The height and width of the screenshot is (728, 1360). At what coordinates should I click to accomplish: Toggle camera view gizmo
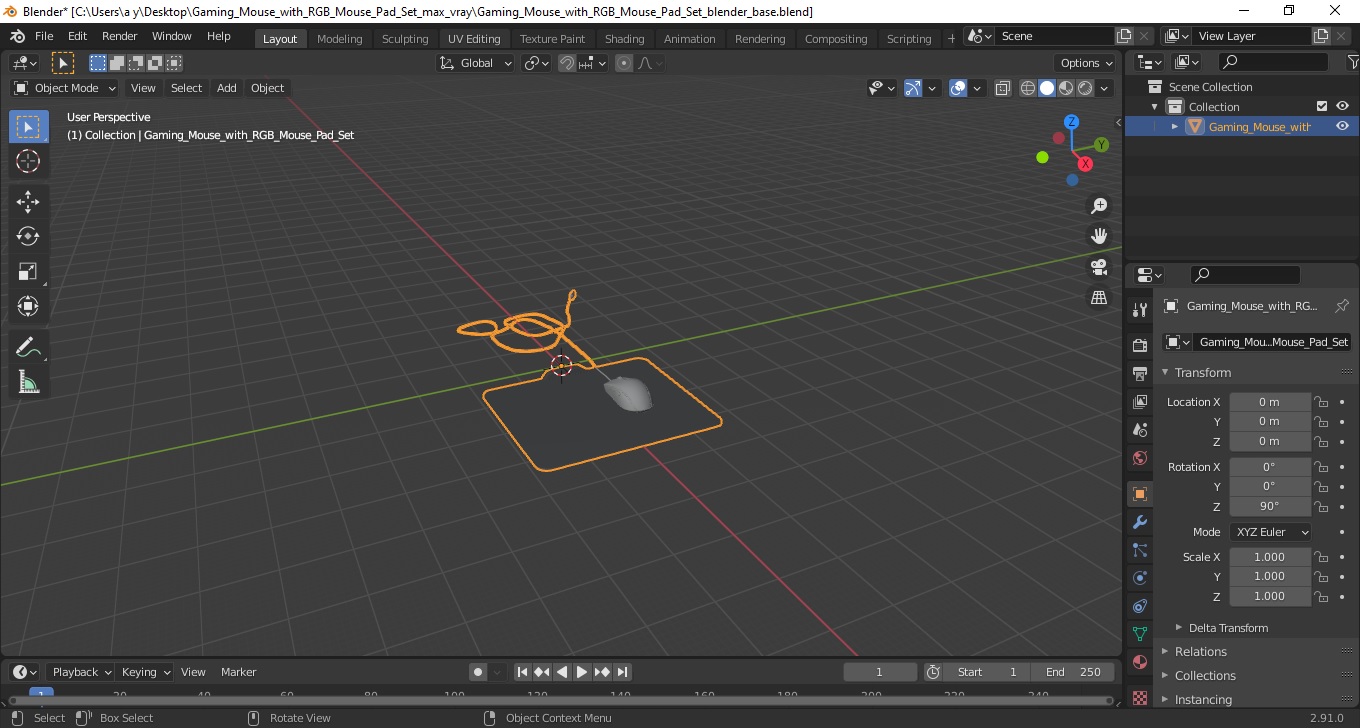[1099, 267]
